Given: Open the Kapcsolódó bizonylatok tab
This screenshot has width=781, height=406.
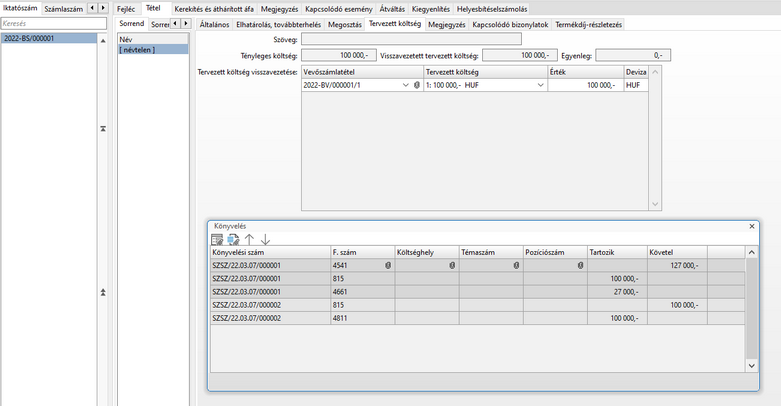Looking at the screenshot, I should pyautogui.click(x=511, y=23).
